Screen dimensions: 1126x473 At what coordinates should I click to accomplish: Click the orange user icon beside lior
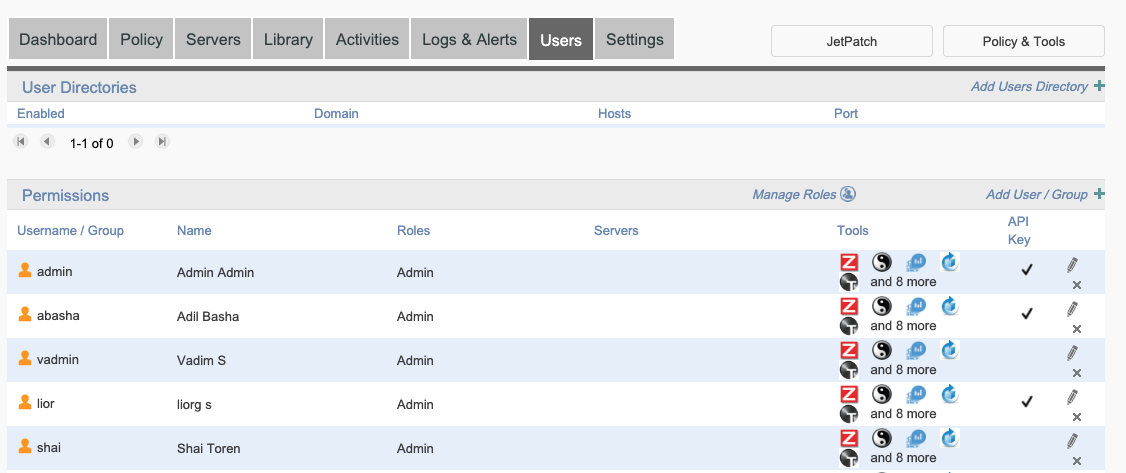26,403
